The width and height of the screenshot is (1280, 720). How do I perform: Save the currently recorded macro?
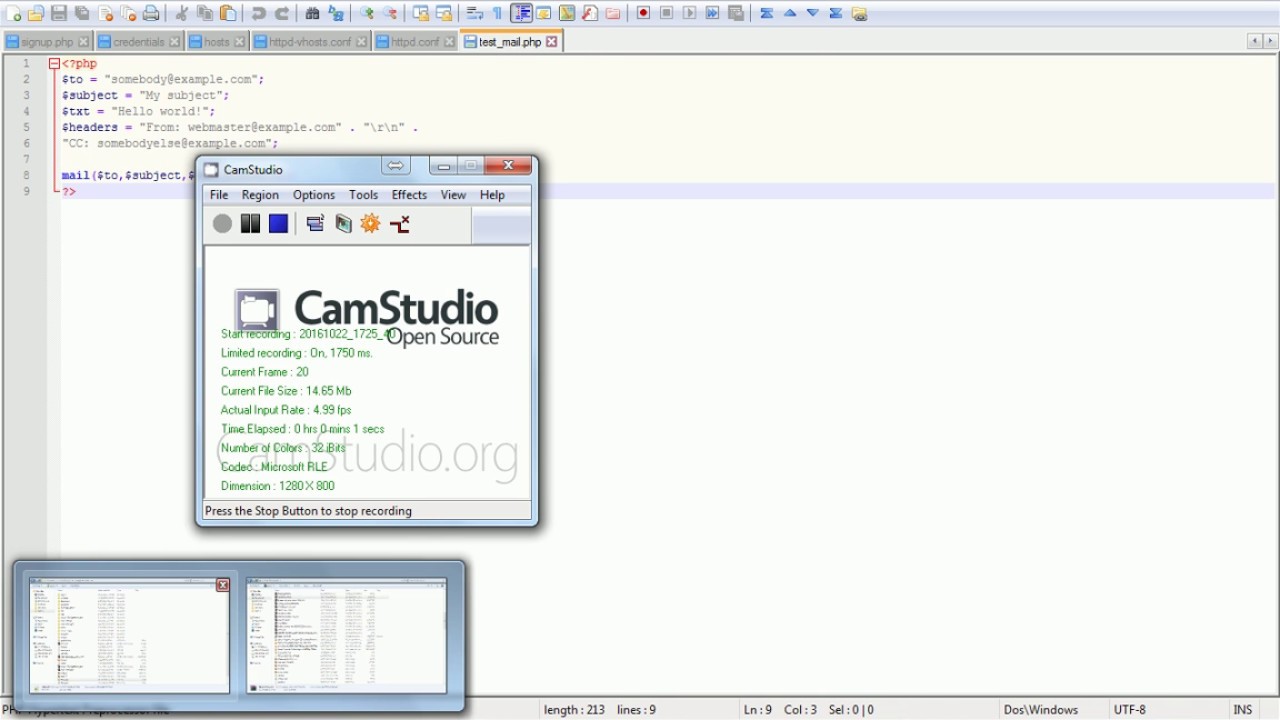pyautogui.click(x=735, y=14)
